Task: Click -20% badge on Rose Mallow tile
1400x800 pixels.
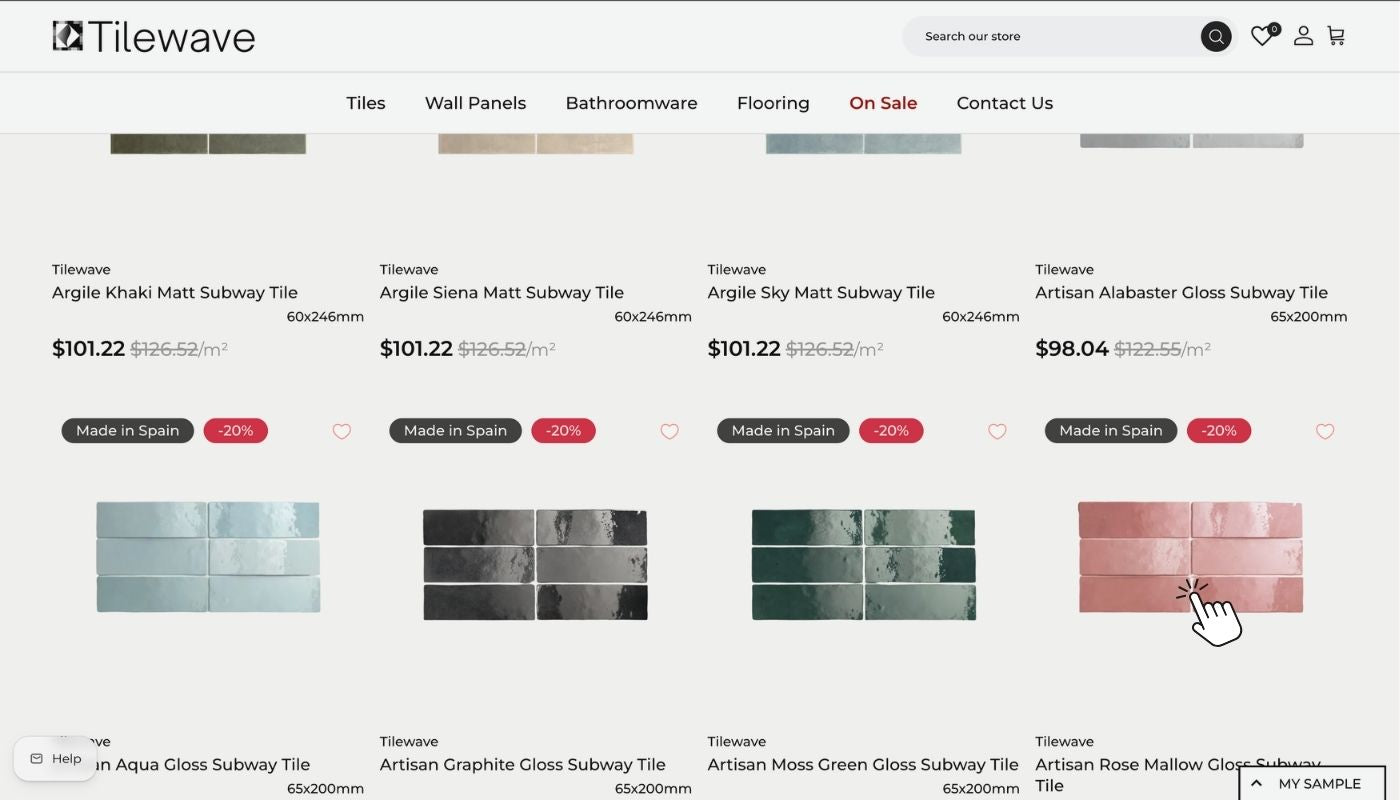Action: 1219,431
